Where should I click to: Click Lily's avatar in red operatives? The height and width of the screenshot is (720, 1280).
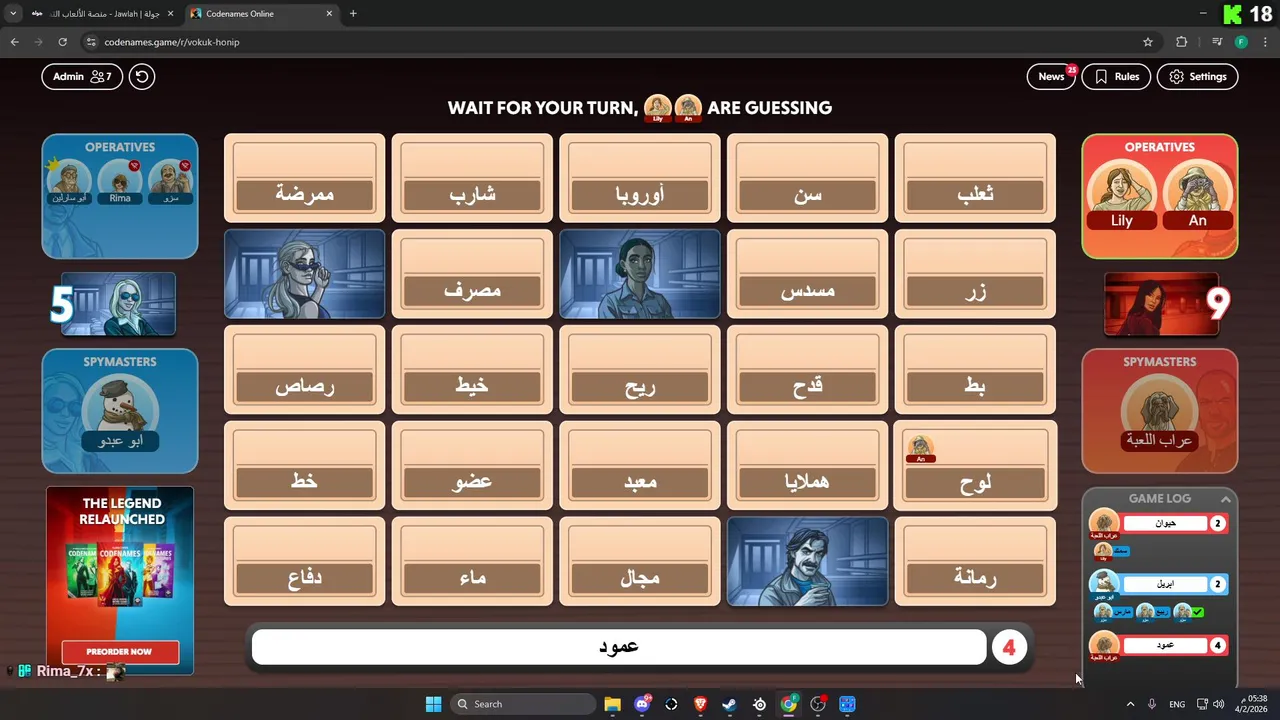pos(1121,192)
